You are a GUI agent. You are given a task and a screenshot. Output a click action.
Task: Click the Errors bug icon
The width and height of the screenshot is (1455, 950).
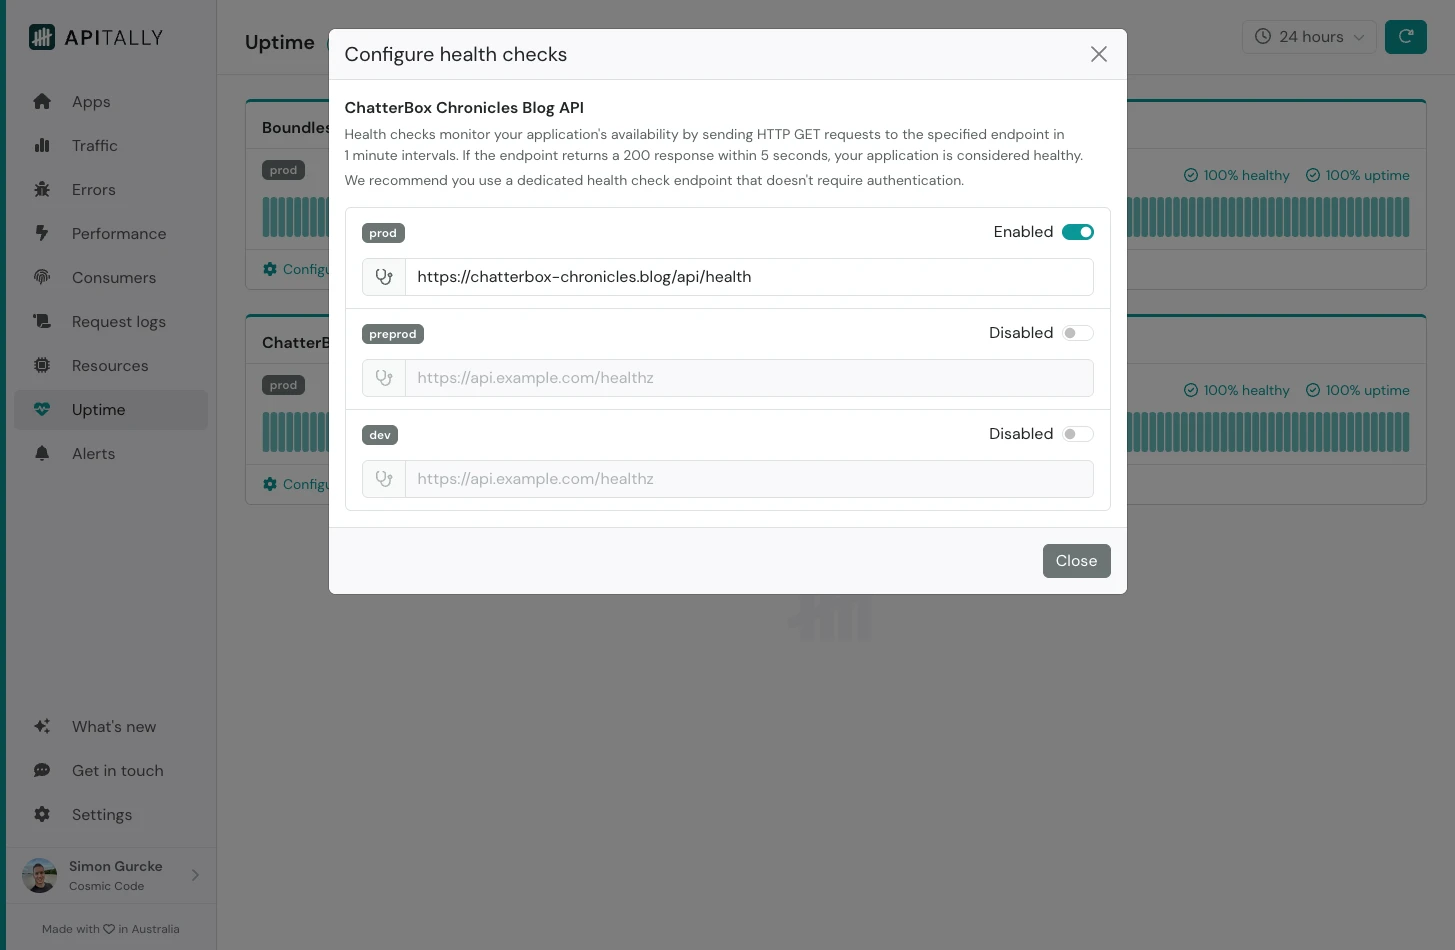[42, 189]
